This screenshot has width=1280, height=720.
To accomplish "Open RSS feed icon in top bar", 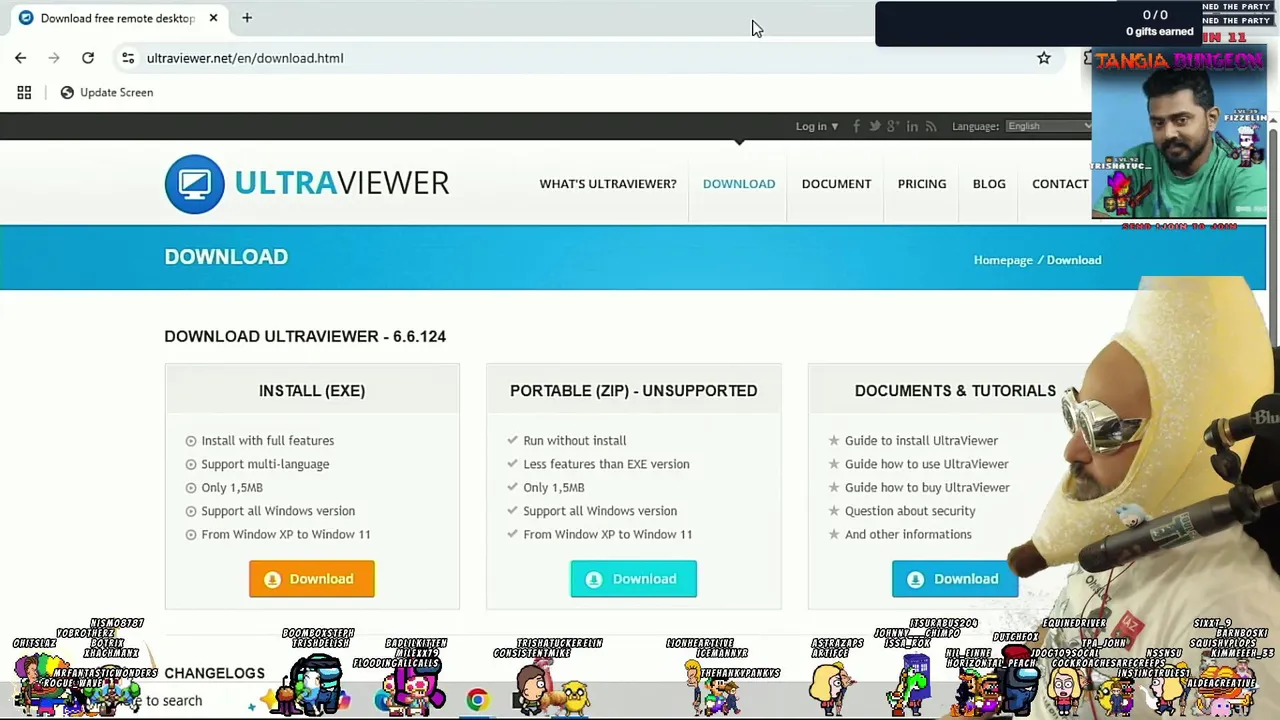I will 931,126.
